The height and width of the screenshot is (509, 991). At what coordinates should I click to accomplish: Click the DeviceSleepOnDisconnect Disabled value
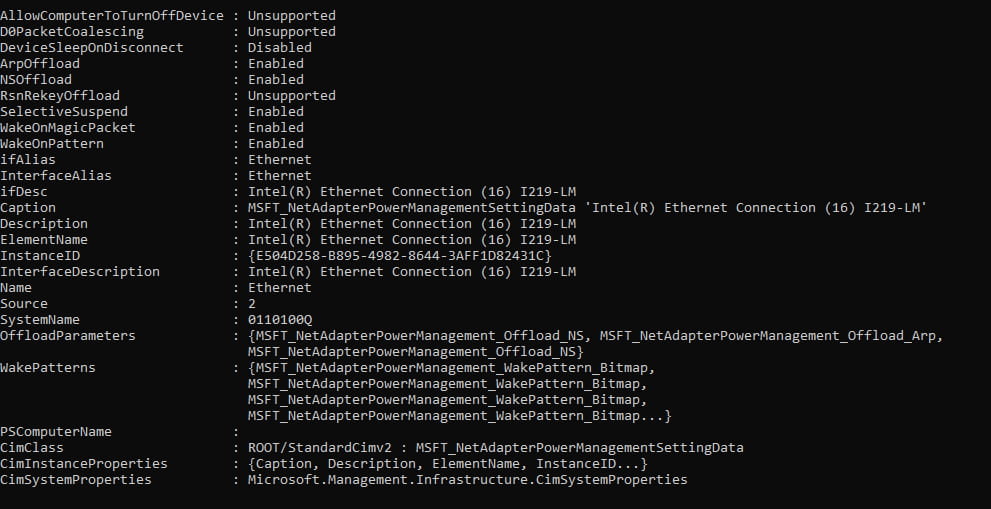pos(279,47)
